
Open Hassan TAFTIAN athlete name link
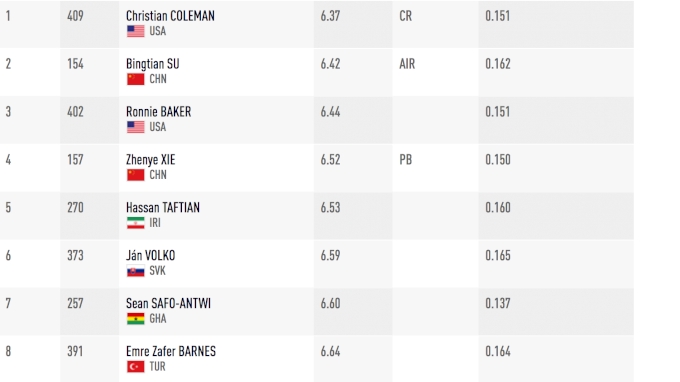[163, 208]
